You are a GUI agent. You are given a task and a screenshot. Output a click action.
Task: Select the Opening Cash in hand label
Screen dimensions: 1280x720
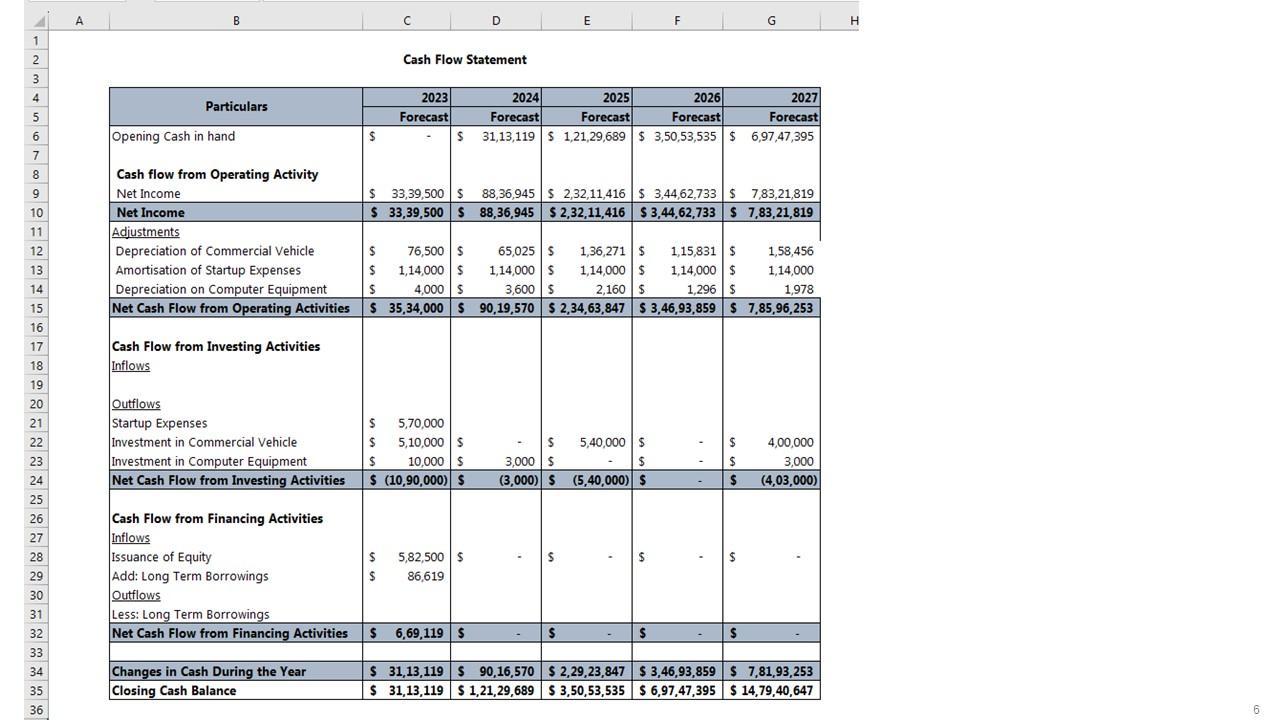(x=174, y=137)
